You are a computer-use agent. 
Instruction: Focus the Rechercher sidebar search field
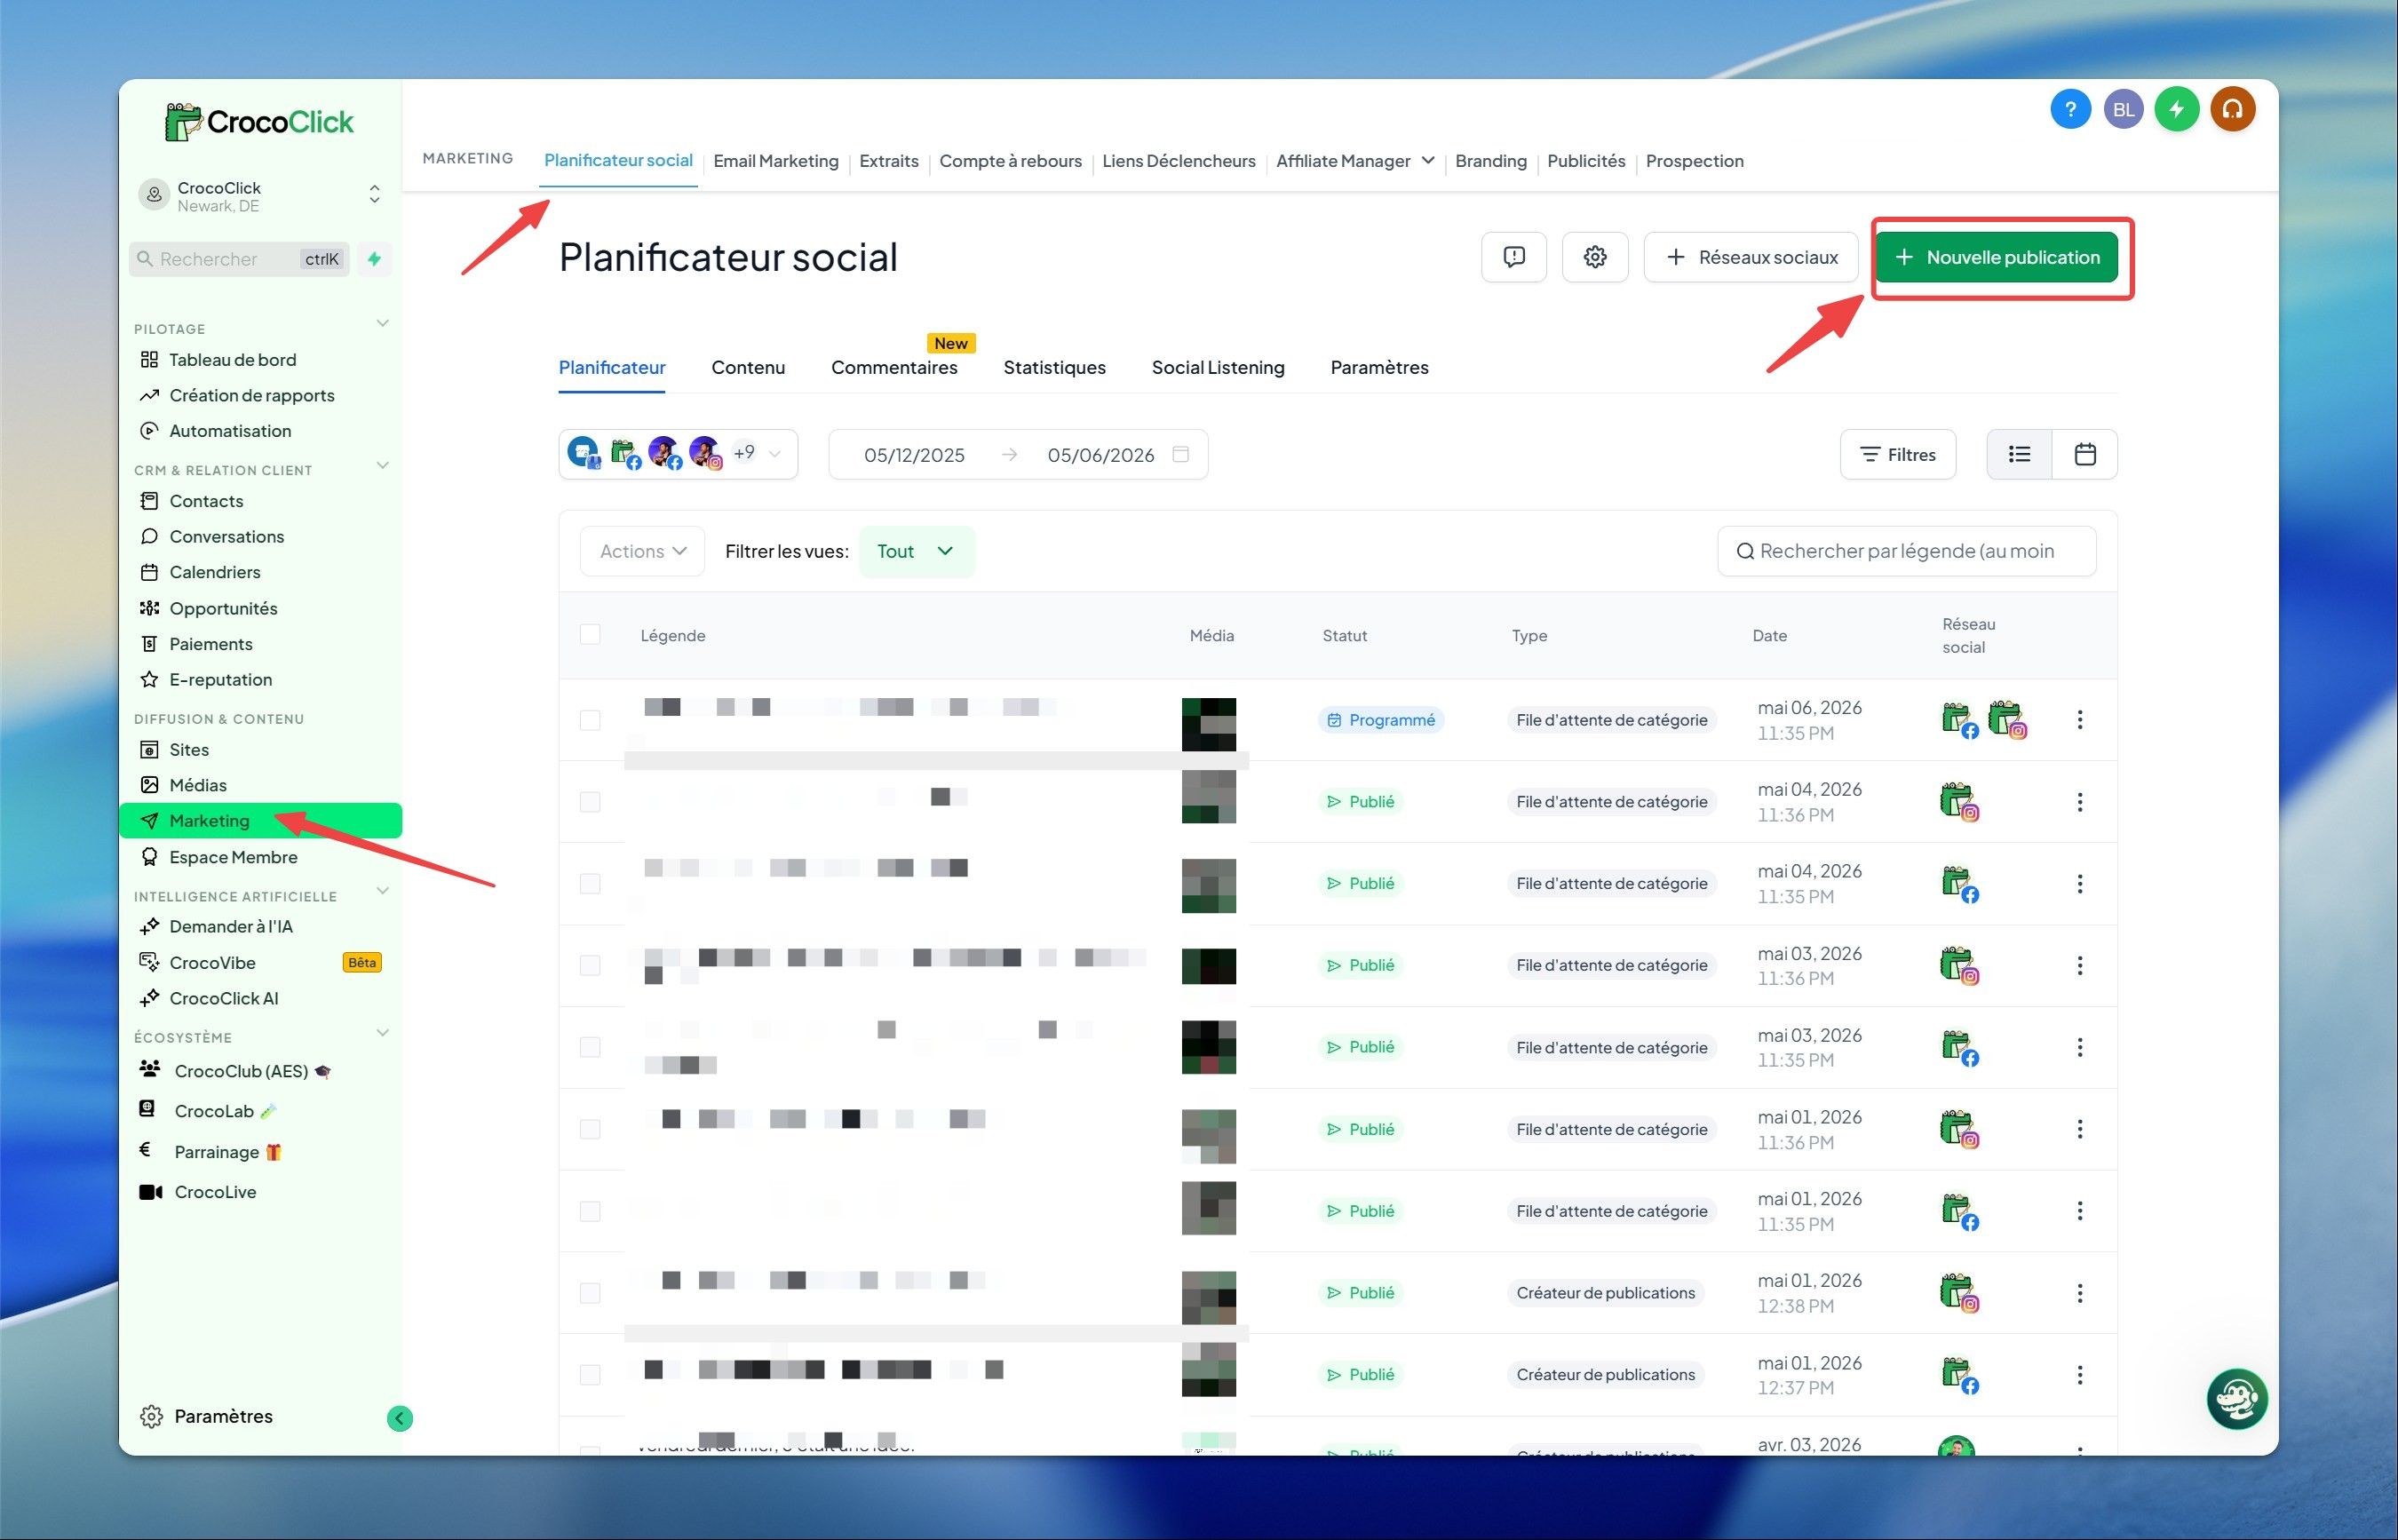pyautogui.click(x=240, y=259)
